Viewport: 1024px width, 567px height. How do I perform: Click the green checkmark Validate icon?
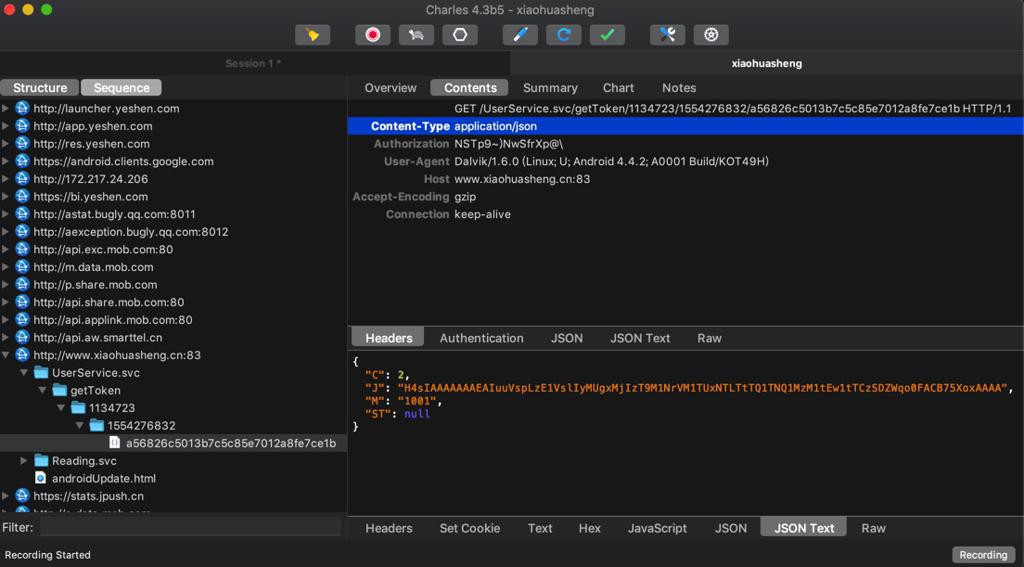pyautogui.click(x=607, y=35)
